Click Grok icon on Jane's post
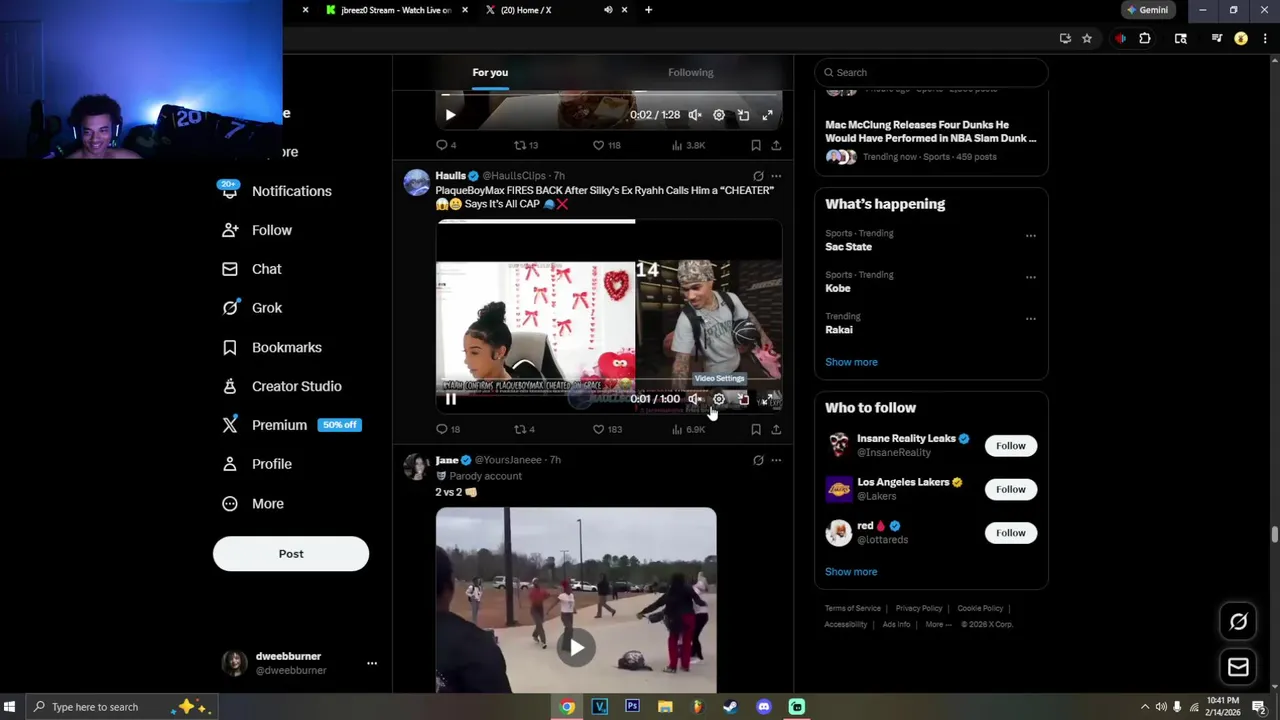This screenshot has height=720, width=1280. (x=758, y=460)
